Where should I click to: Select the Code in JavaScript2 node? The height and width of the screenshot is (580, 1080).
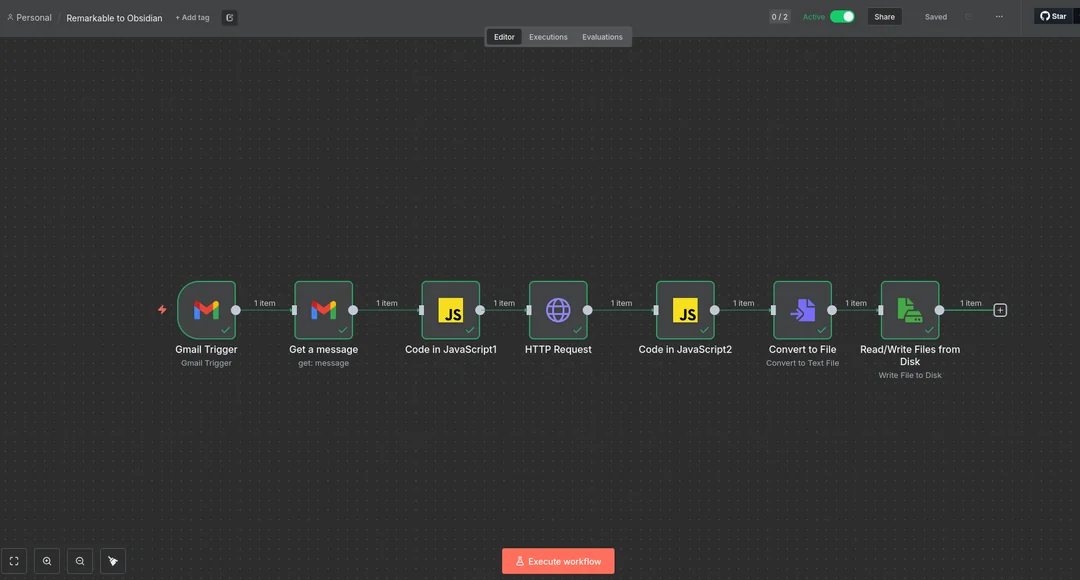click(685, 310)
